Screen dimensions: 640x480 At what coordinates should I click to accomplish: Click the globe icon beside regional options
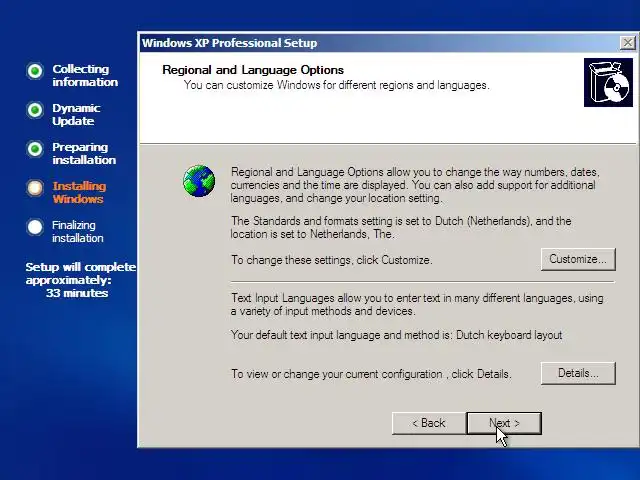point(199,181)
